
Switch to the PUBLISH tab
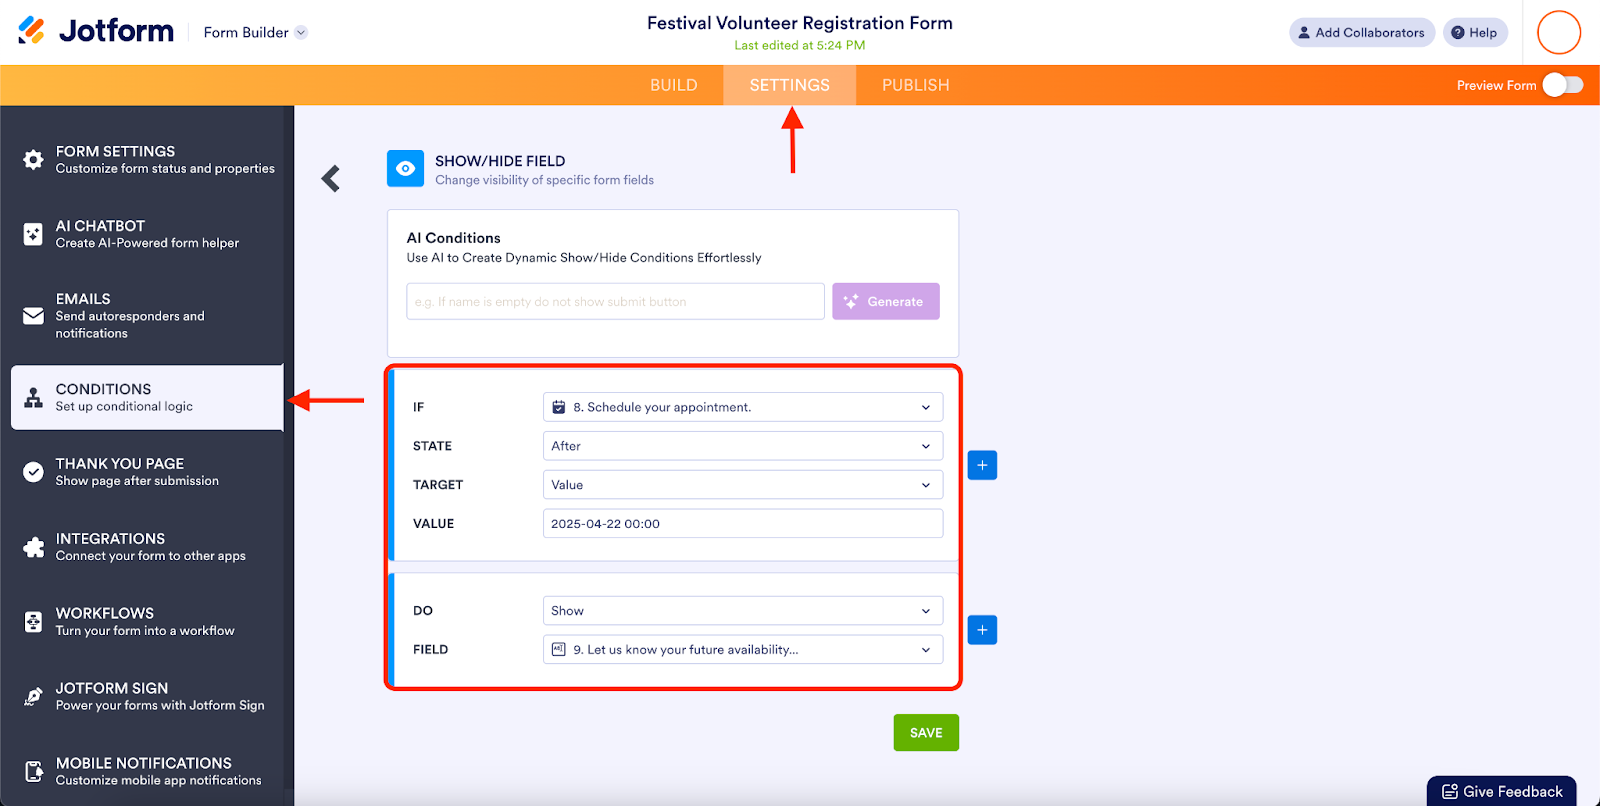point(915,85)
